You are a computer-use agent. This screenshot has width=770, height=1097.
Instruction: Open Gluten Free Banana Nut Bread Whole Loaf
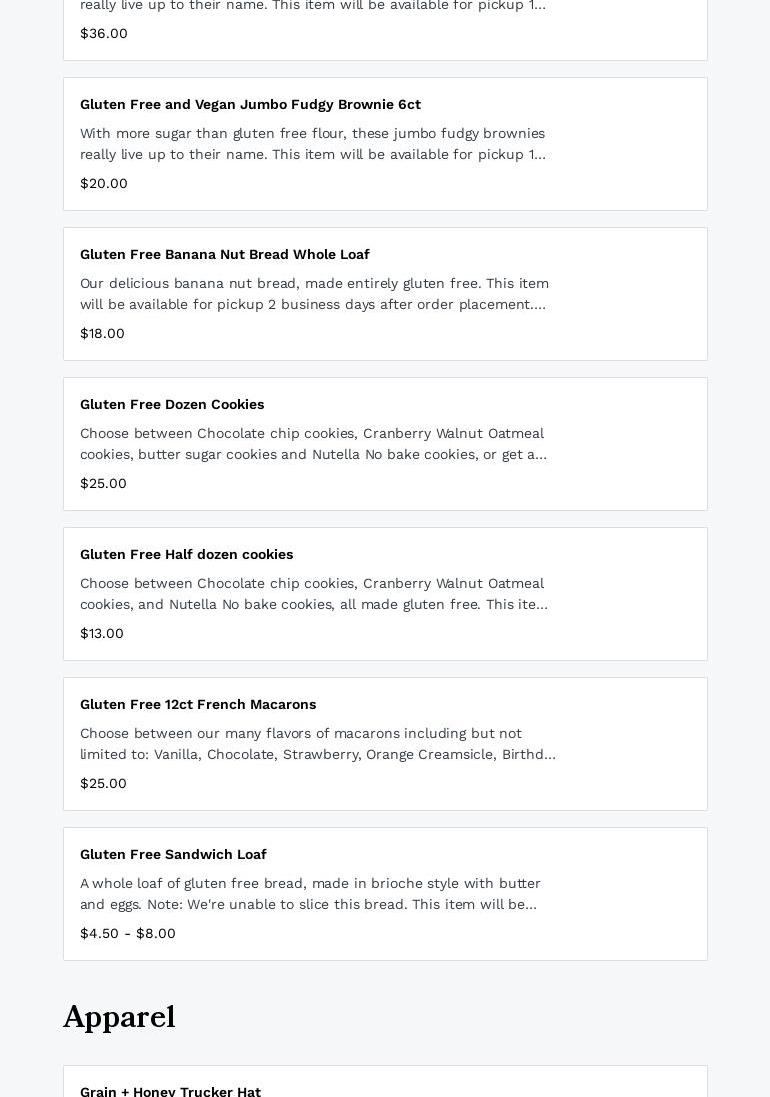point(225,254)
